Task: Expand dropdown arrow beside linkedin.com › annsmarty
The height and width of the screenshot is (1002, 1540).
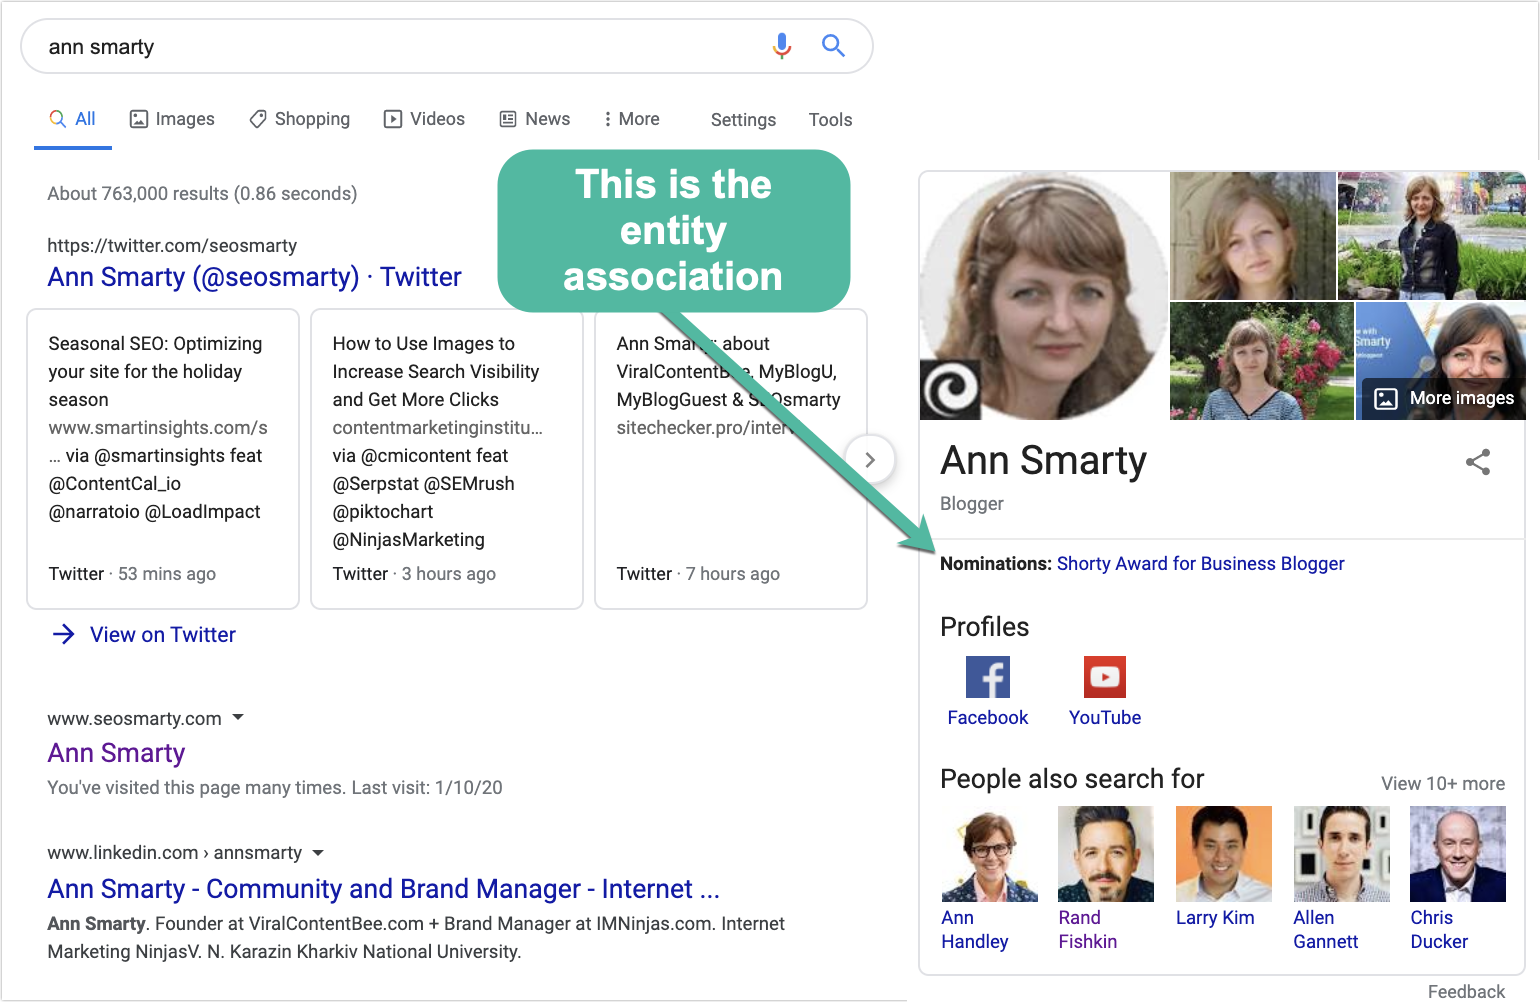Action: (x=318, y=853)
